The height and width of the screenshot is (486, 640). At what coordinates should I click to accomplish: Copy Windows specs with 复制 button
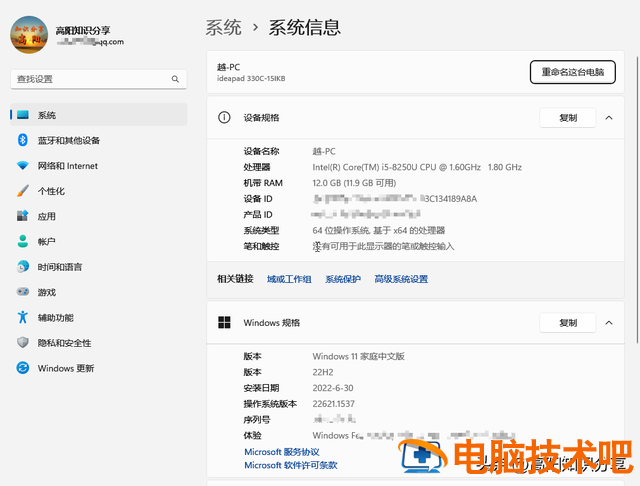[x=568, y=323]
